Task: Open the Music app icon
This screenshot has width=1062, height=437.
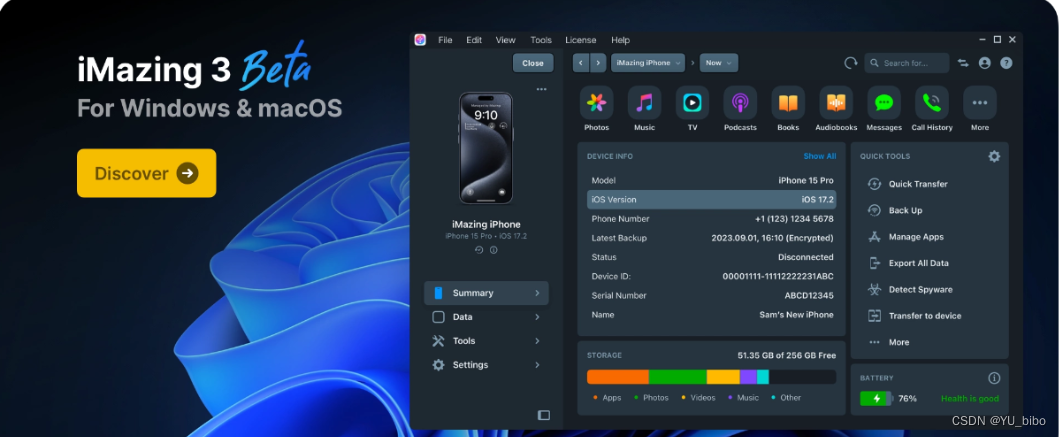Action: click(x=644, y=103)
